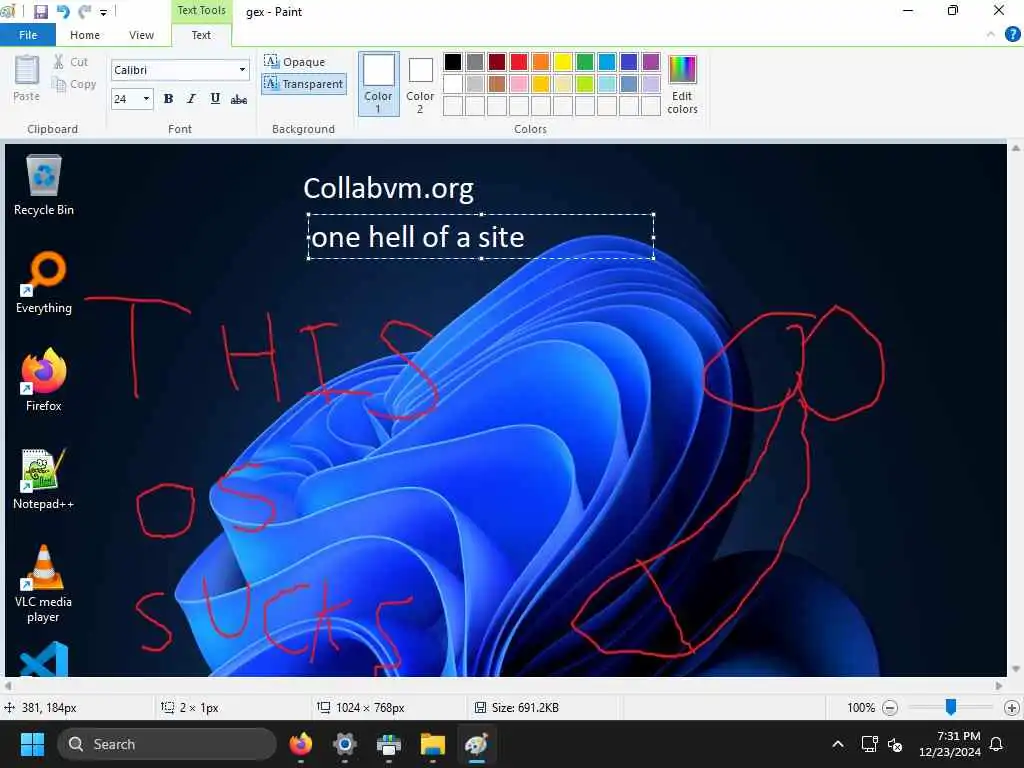The width and height of the screenshot is (1024, 768).
Task: Pick the red color swatch
Action: 519,62
